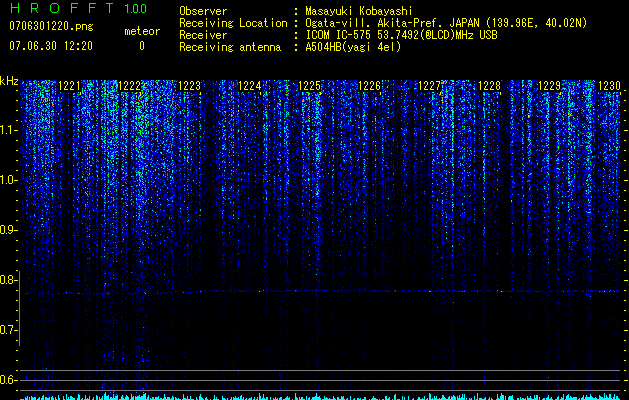Select the HROFFT 1.0.0 title text
Image resolution: width=629 pixels, height=400 pixels.
pos(78,8)
